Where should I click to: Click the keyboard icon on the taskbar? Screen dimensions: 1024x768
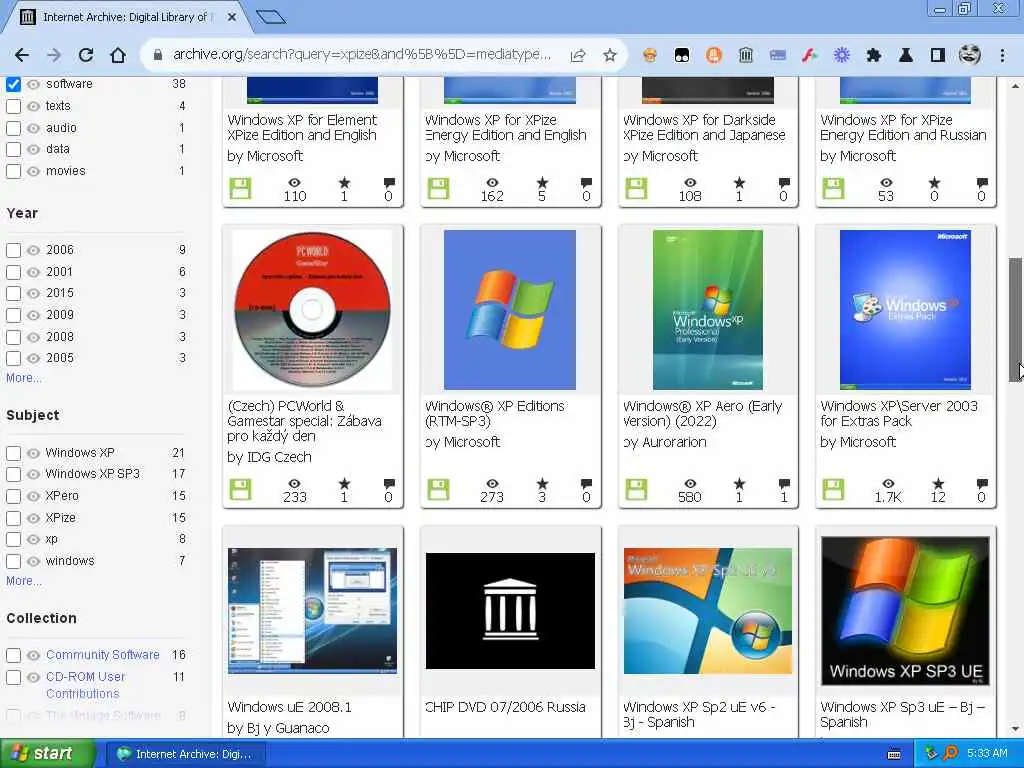point(895,754)
